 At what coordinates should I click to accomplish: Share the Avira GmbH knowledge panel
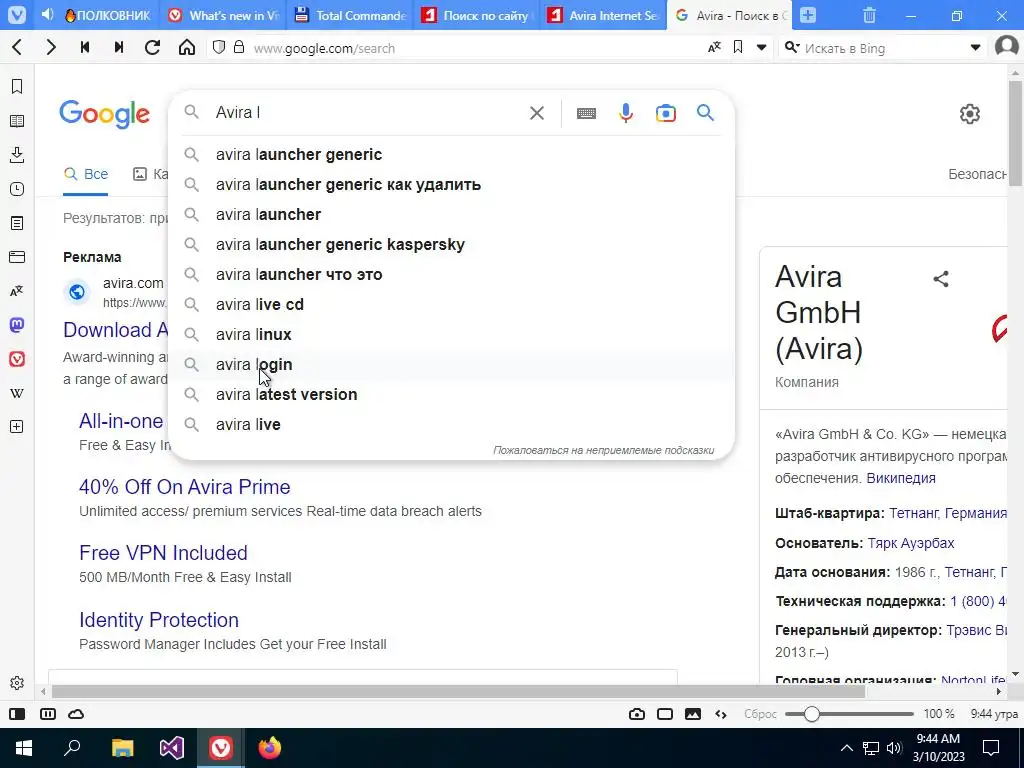click(941, 279)
